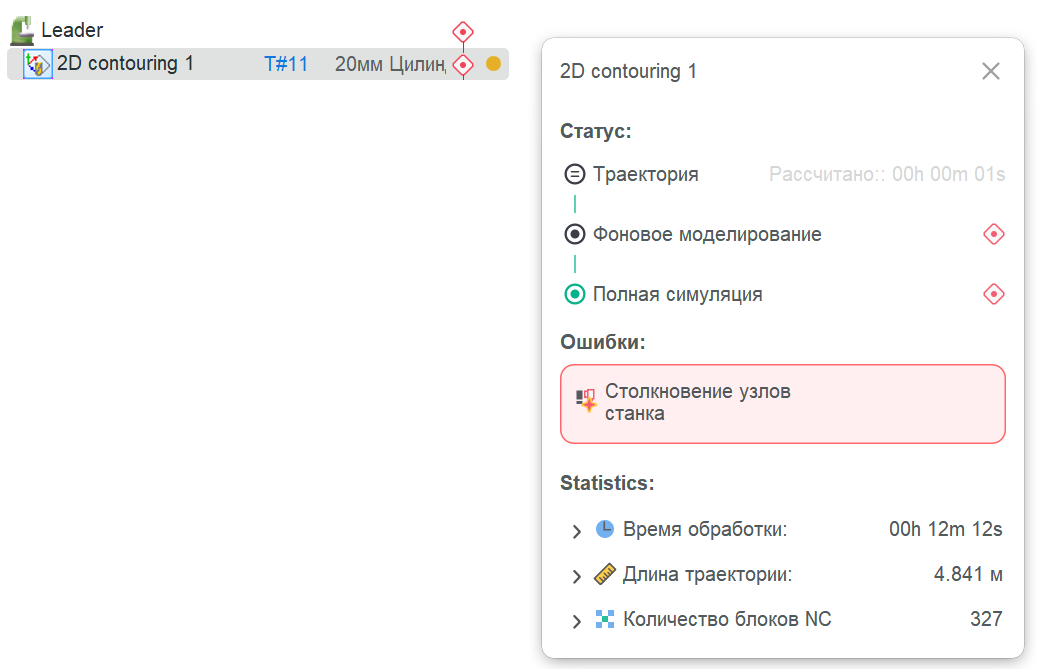Close the 2D contouring 1 info popup
Viewport: 1039px width, 669px height.
coord(990,71)
